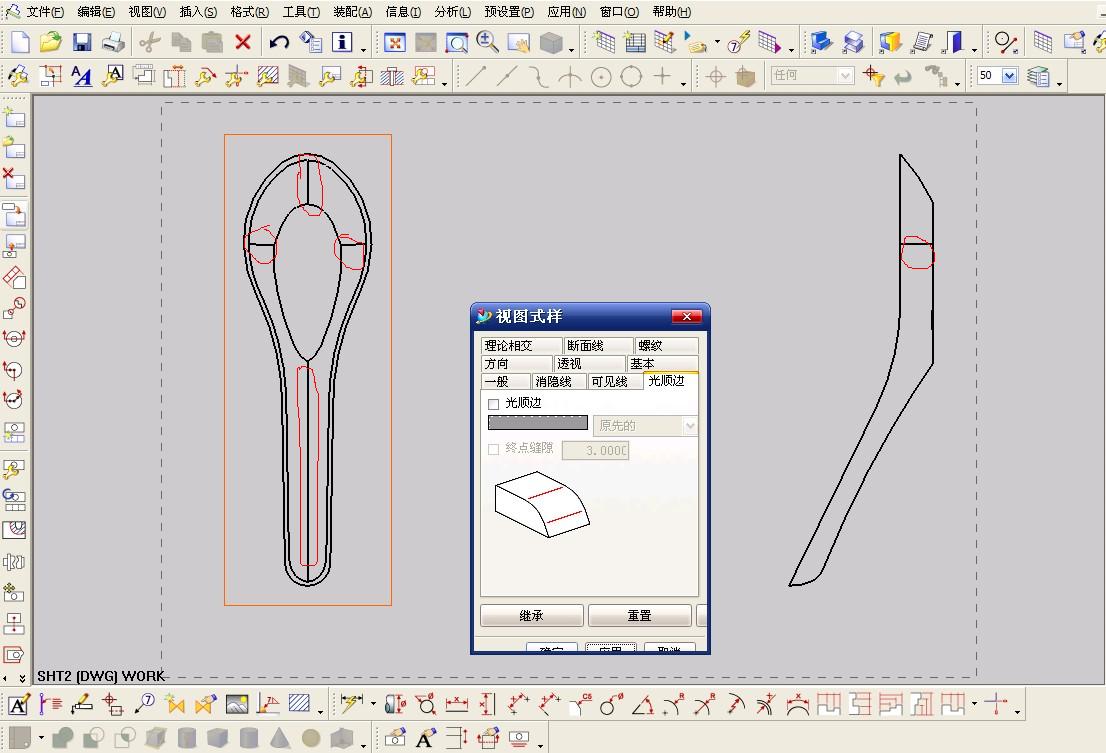Switch to the 断面线 tab

[x=598, y=345]
